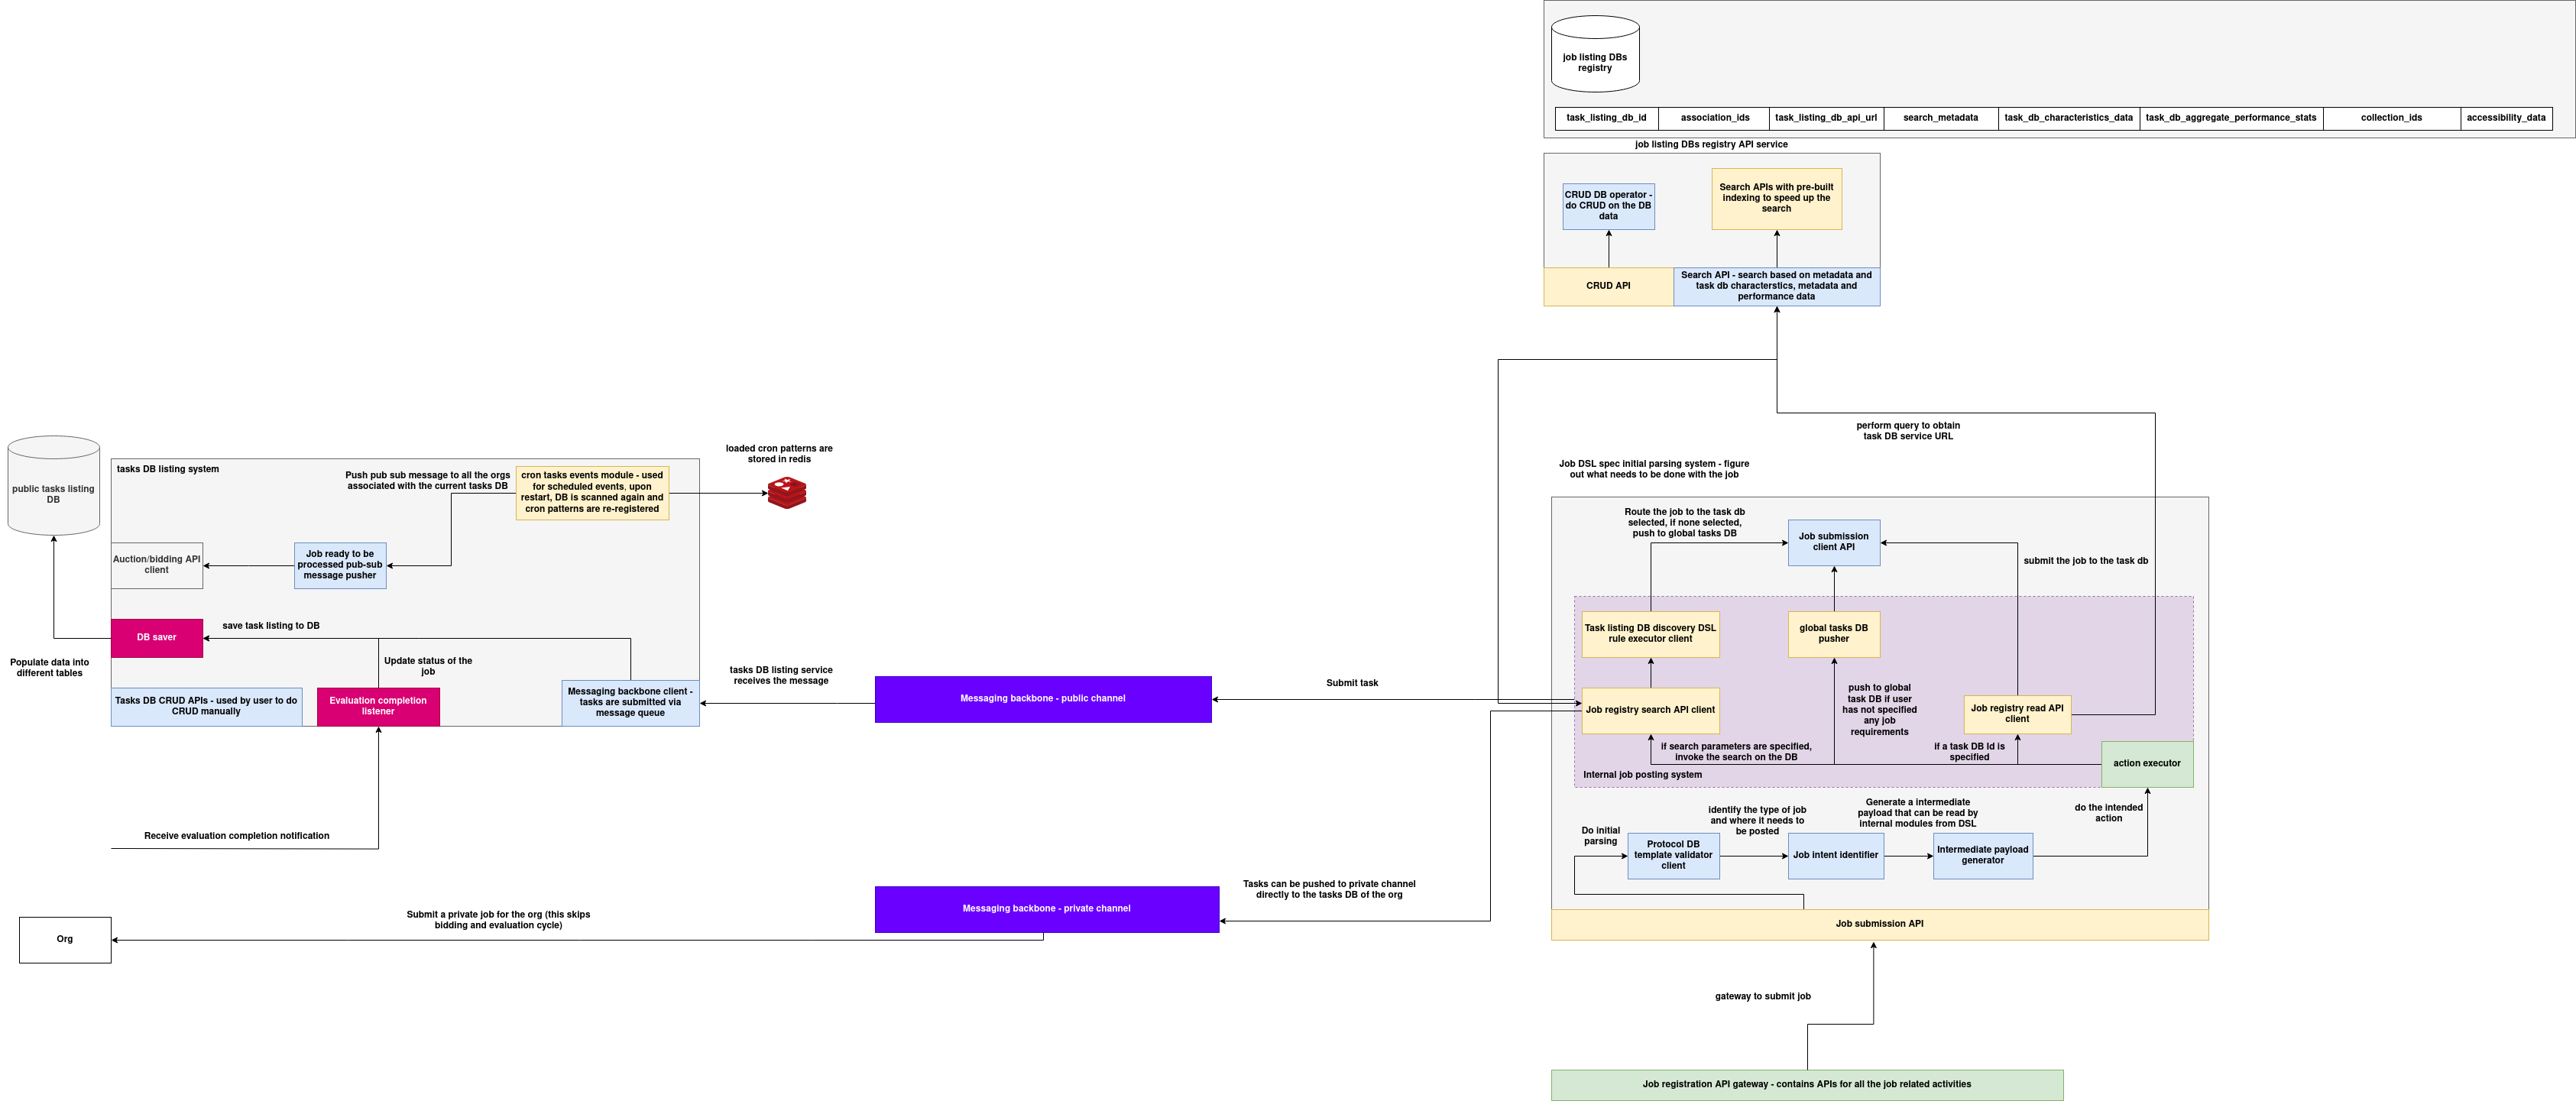Image resolution: width=2576 pixels, height=1101 pixels.
Task: Click the CRUD API yellow box
Action: 1608,286
